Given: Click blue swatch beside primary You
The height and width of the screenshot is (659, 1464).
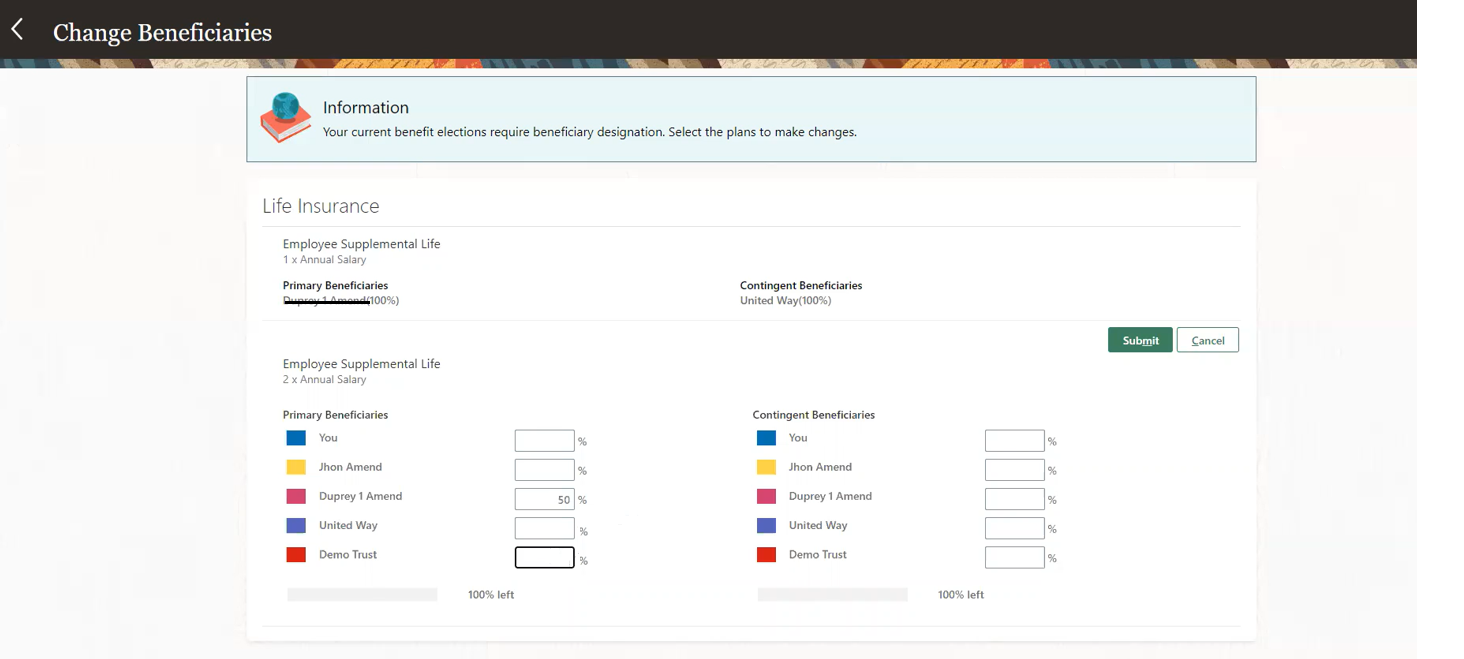Looking at the screenshot, I should [x=296, y=438].
